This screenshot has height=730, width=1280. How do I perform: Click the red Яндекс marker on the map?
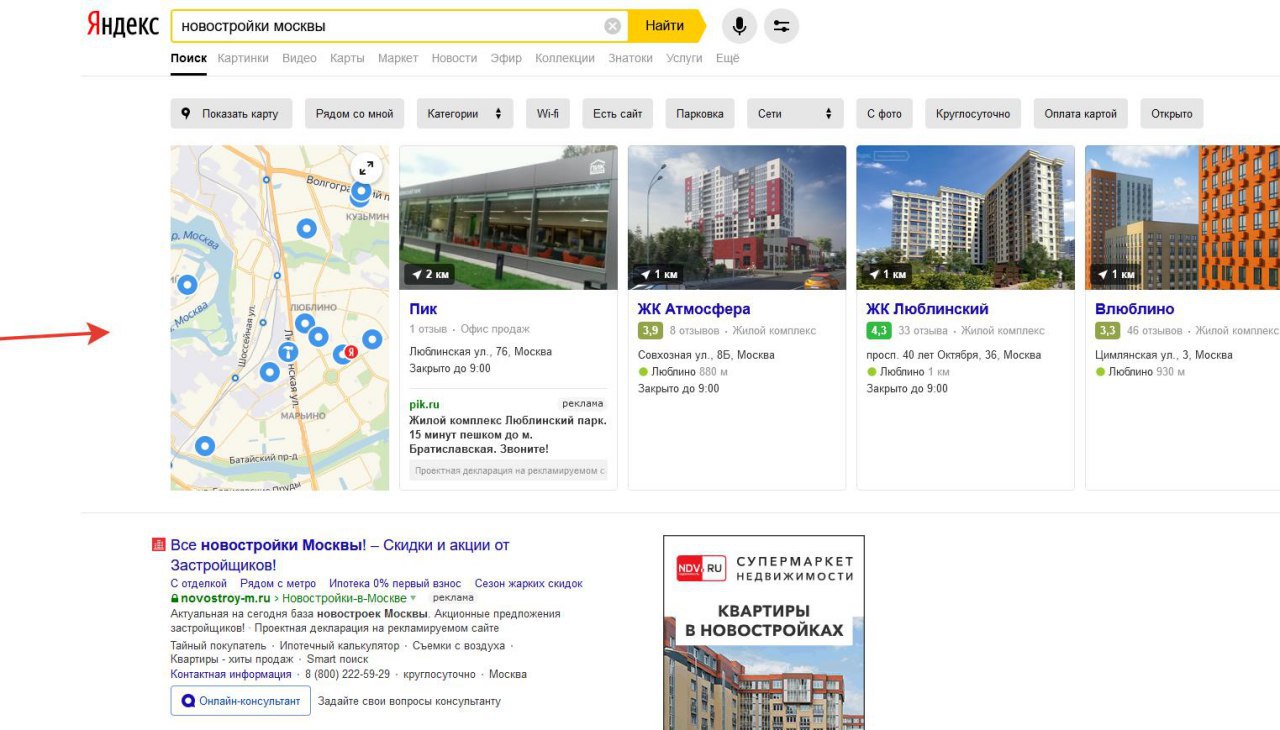[350, 352]
